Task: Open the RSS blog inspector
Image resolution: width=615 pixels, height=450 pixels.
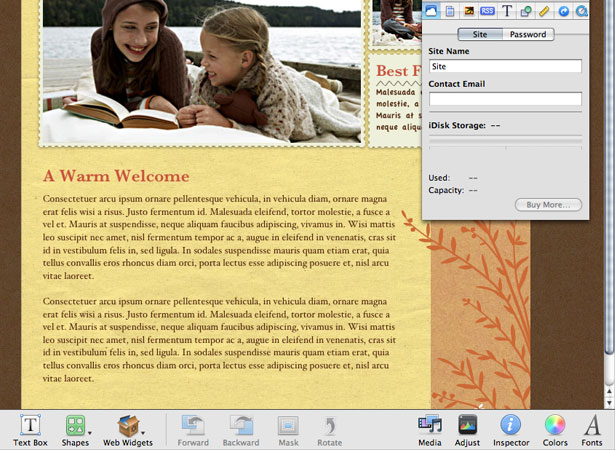Action: 488,11
